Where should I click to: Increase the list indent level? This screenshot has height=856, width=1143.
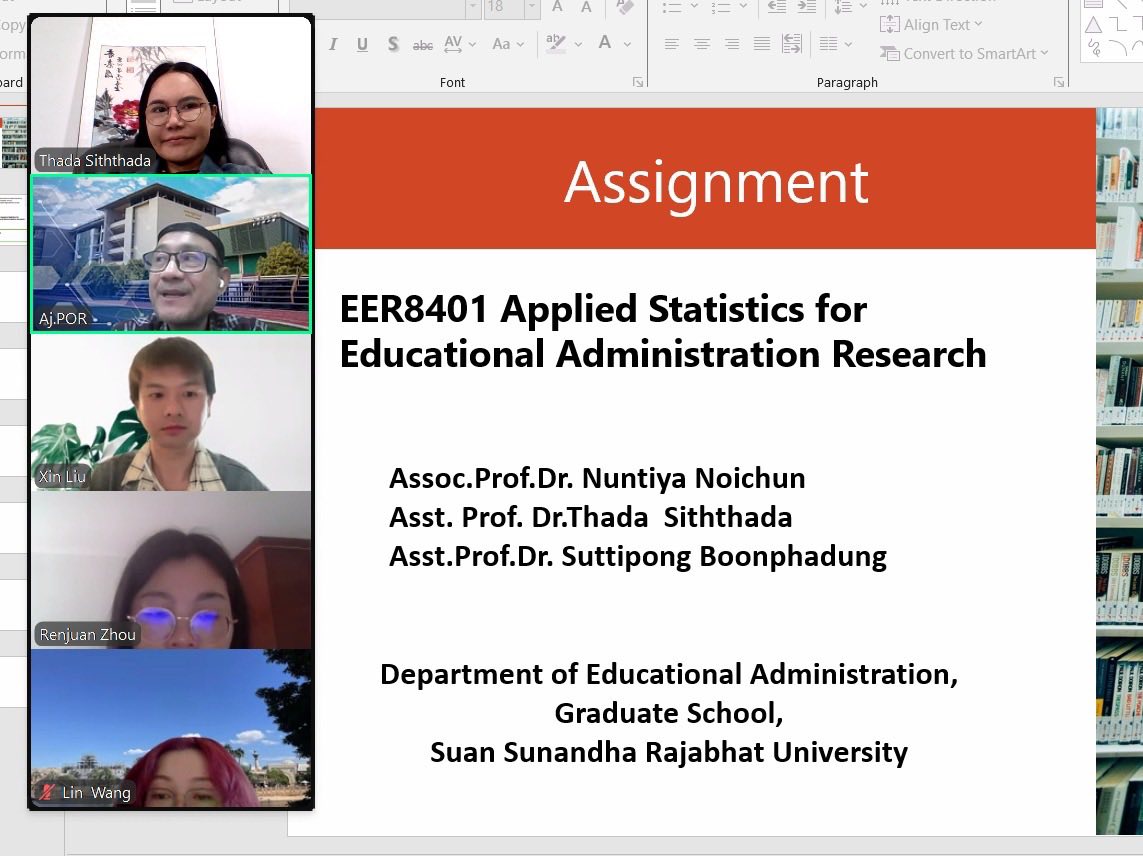pos(805,7)
